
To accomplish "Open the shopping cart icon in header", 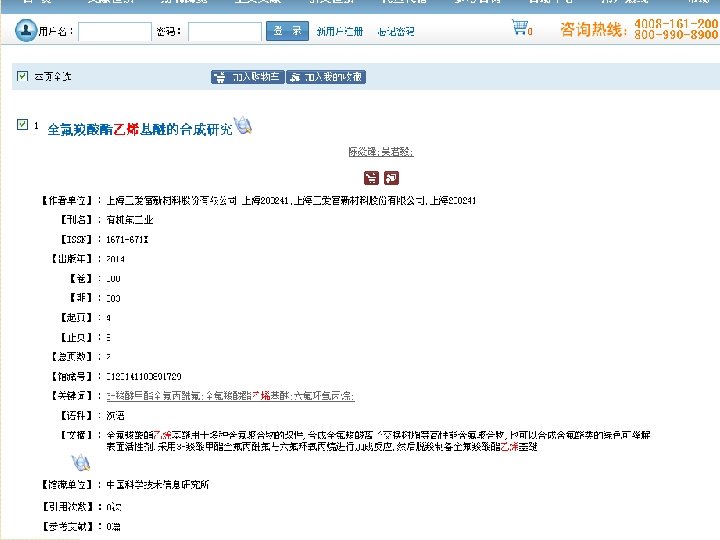I will tap(522, 28).
